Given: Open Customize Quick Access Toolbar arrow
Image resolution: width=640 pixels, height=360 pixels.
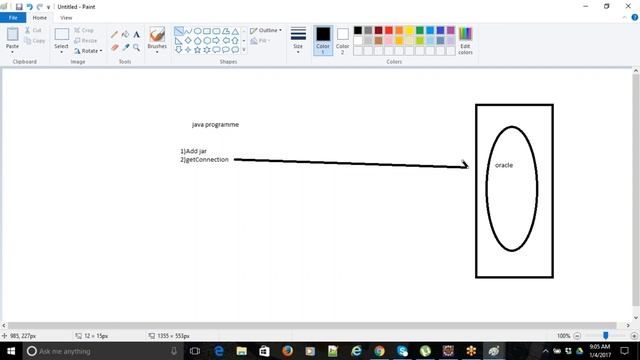Looking at the screenshot, I should click(x=49, y=7).
